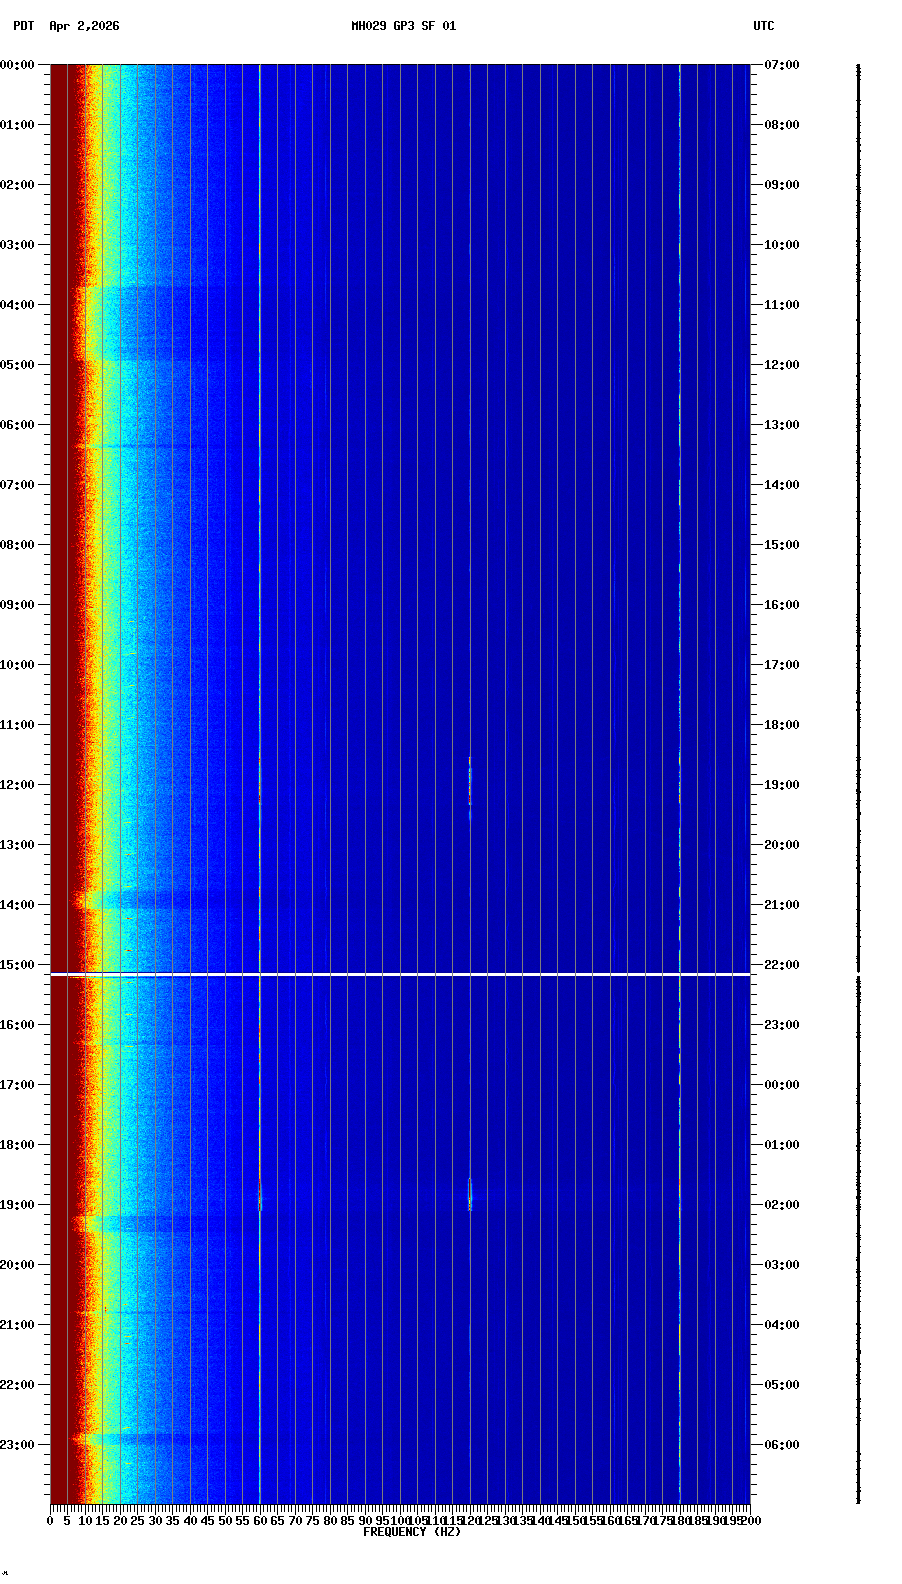This screenshot has height=1584, width=902.
Task: Click the 08:00 PDT time label
Action: pos(17,545)
